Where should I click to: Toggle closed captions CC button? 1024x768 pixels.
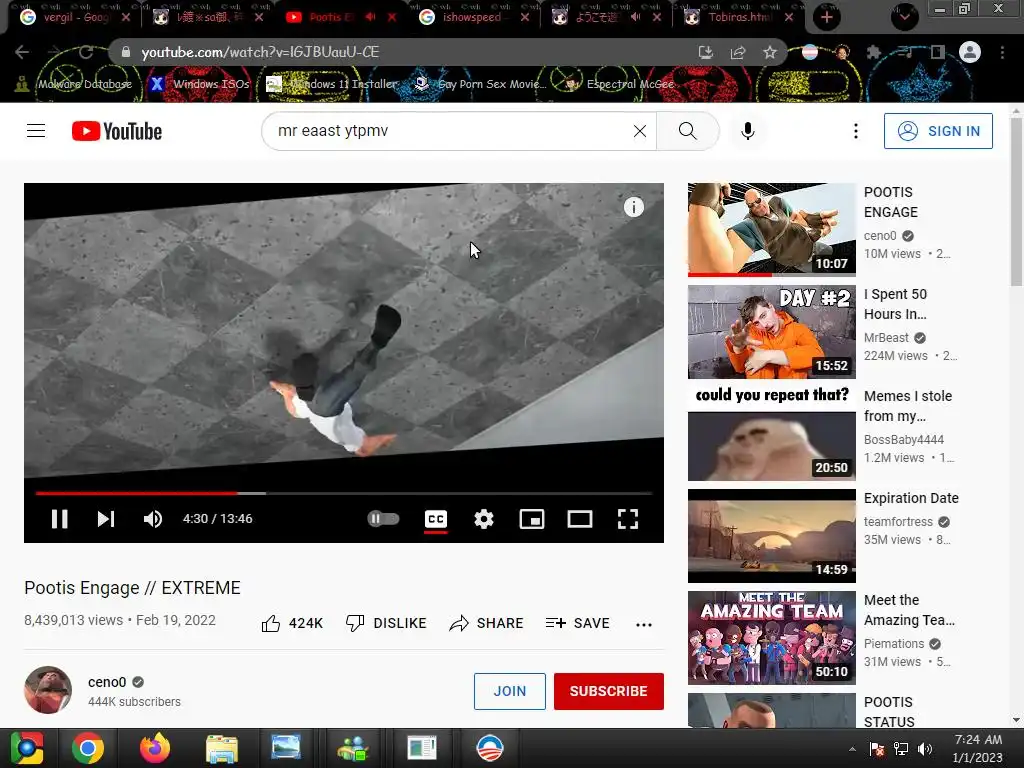(436, 519)
